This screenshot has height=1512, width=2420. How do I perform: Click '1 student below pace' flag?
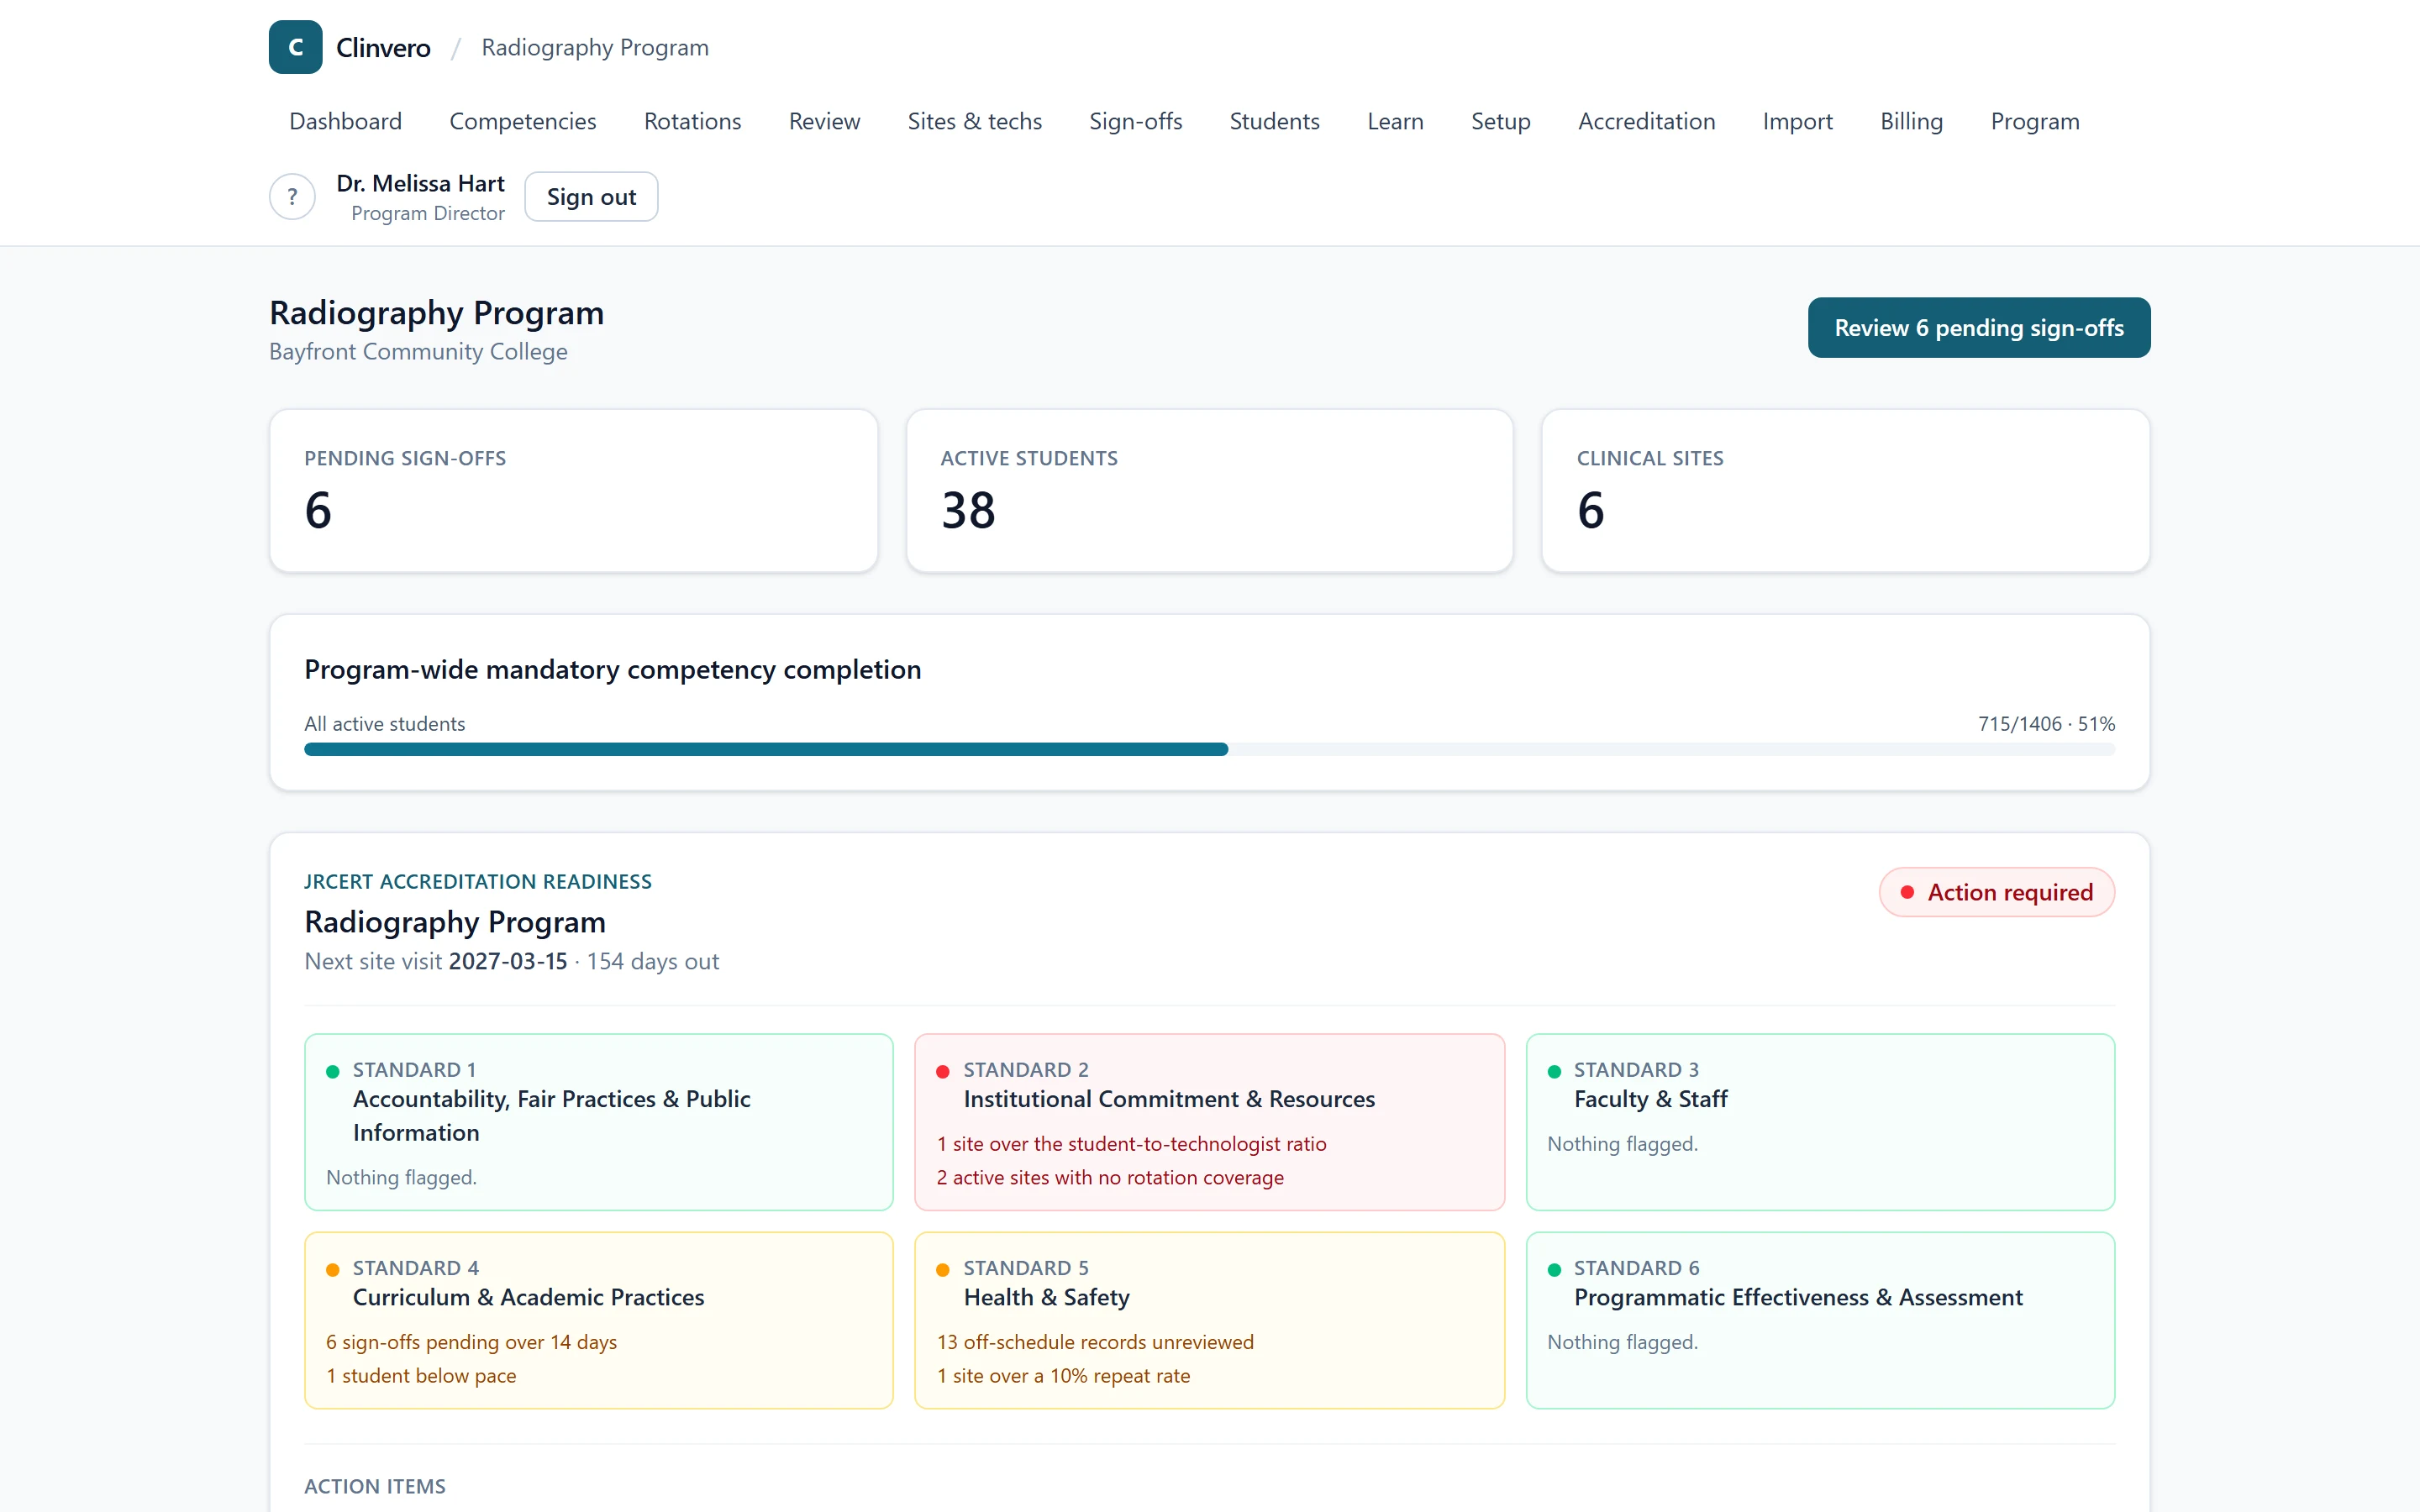point(421,1376)
